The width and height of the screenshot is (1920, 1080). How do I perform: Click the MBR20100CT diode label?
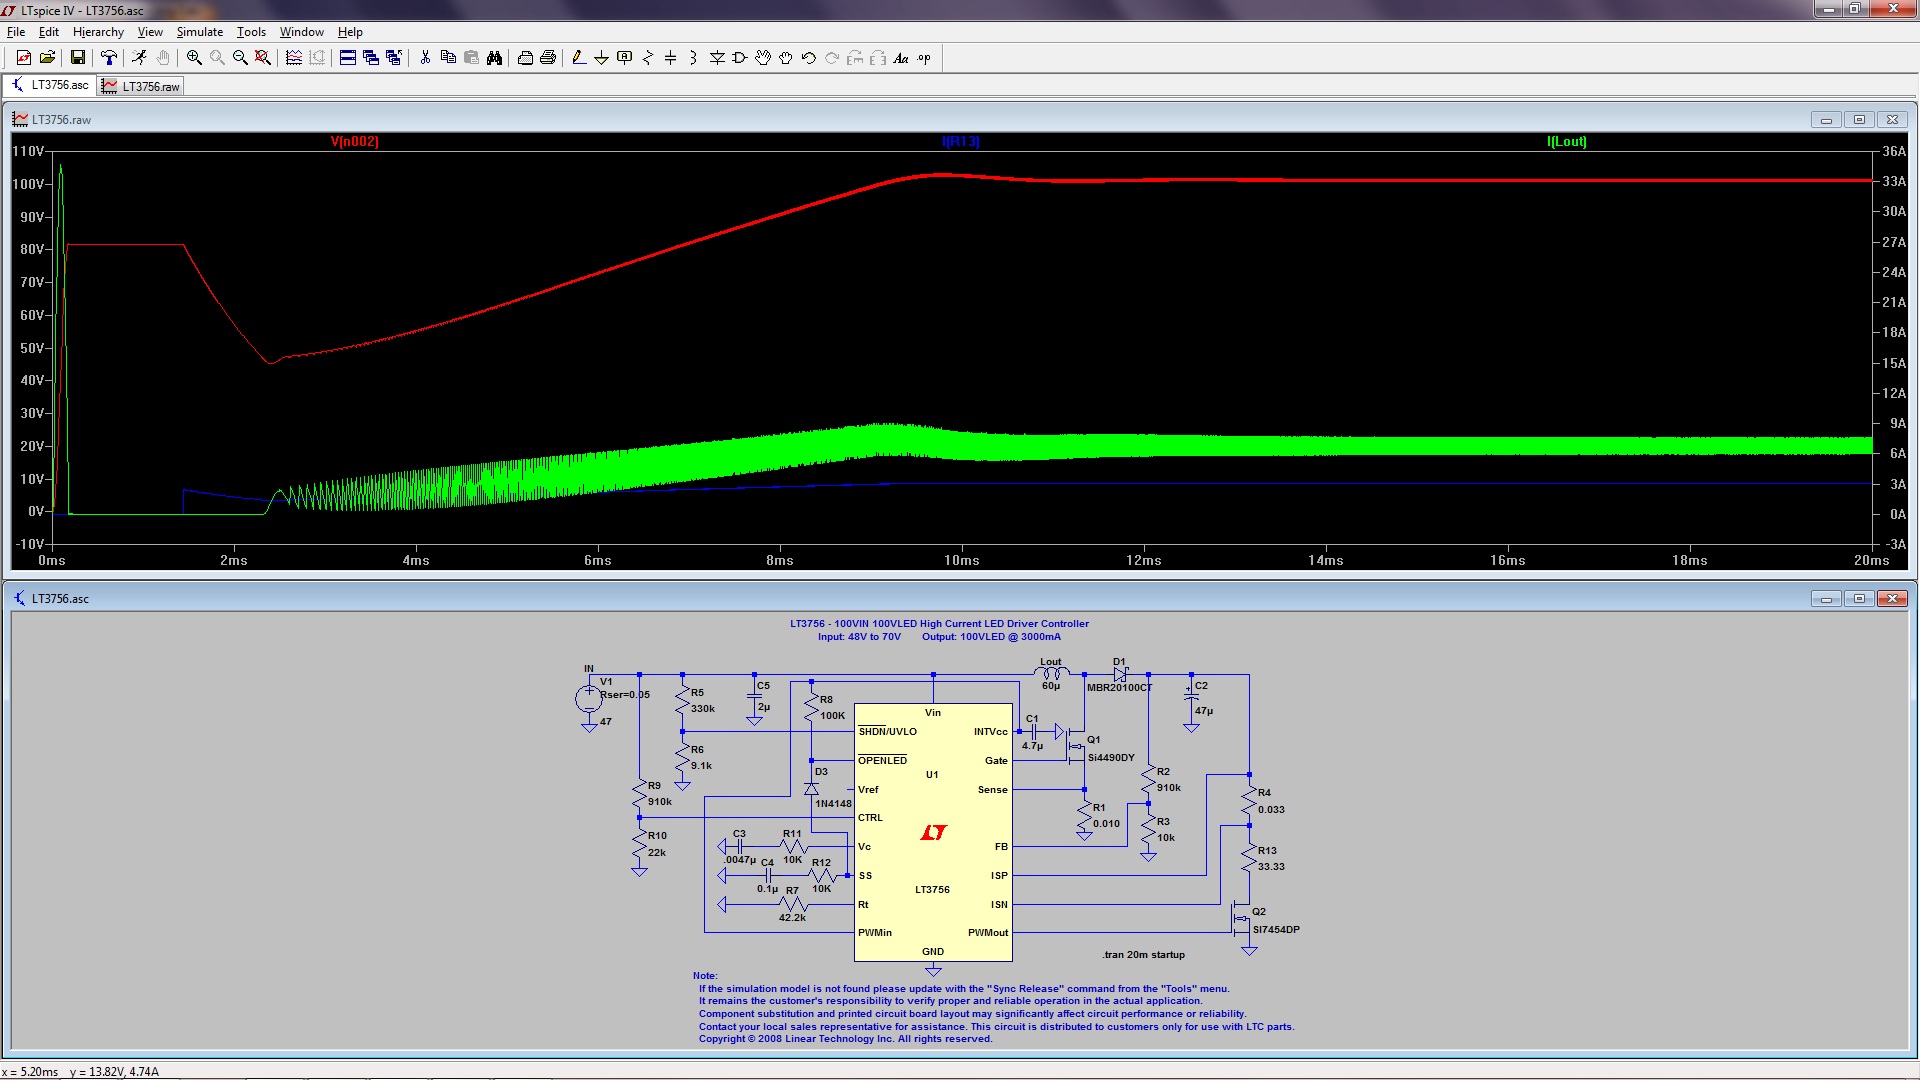(1120, 688)
